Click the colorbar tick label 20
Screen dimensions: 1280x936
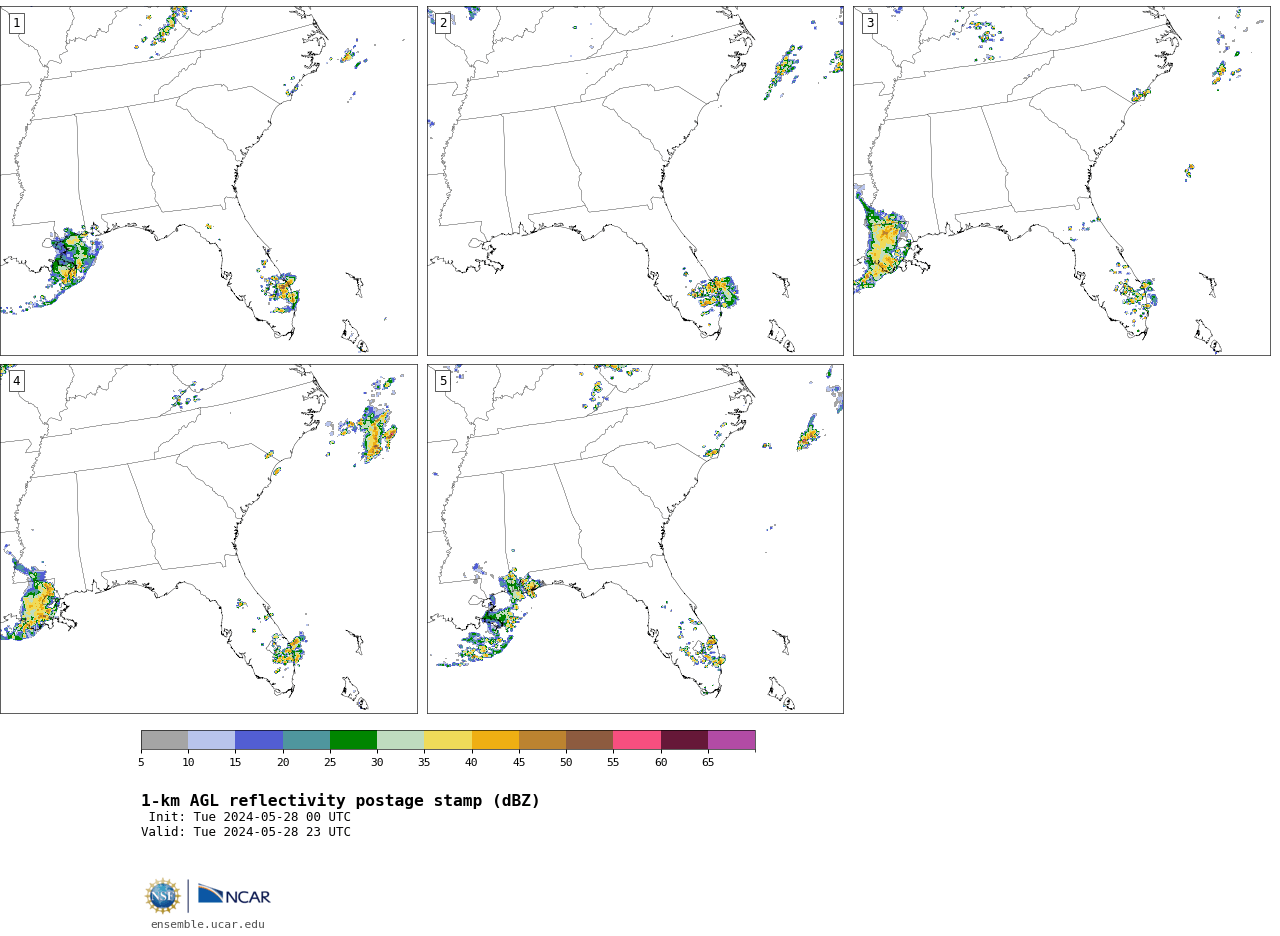click(x=283, y=763)
